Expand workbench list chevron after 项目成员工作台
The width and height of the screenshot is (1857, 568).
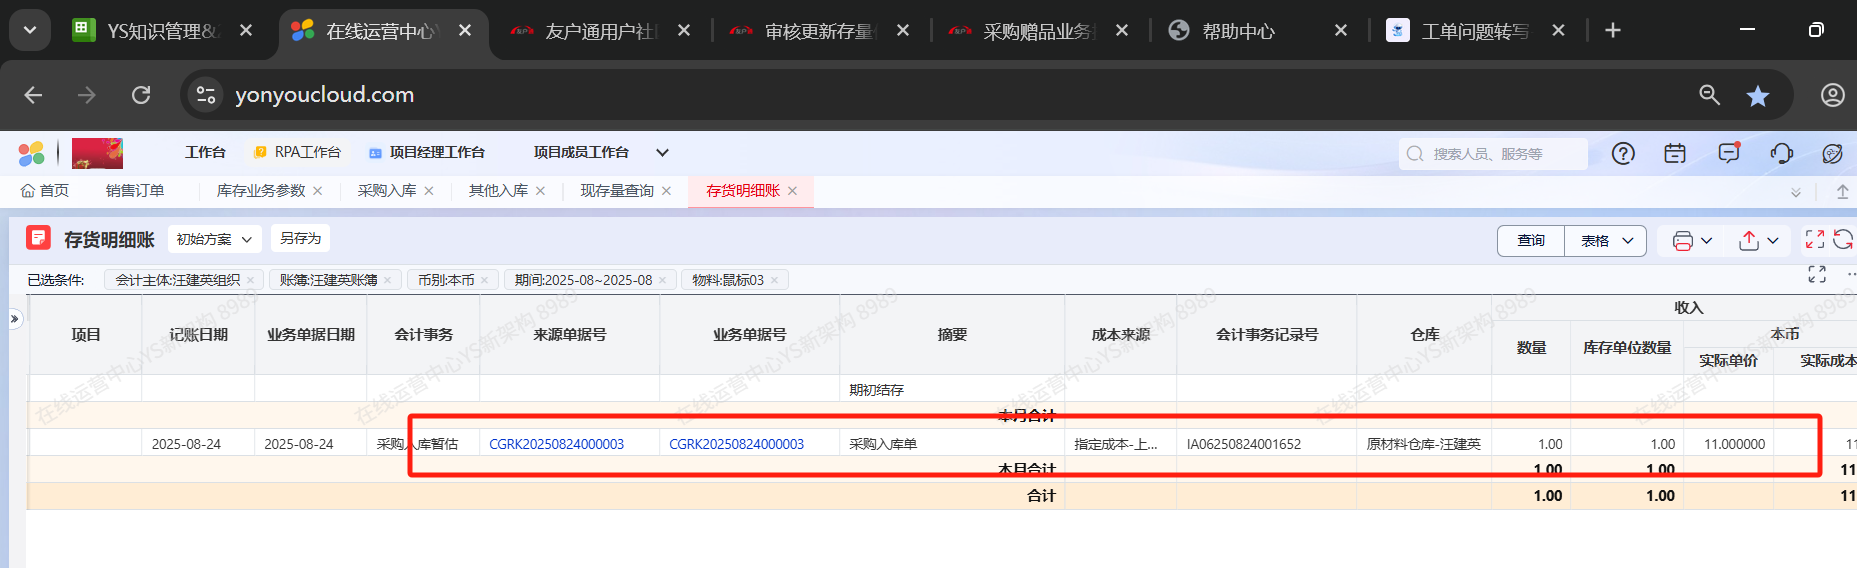[x=662, y=153]
